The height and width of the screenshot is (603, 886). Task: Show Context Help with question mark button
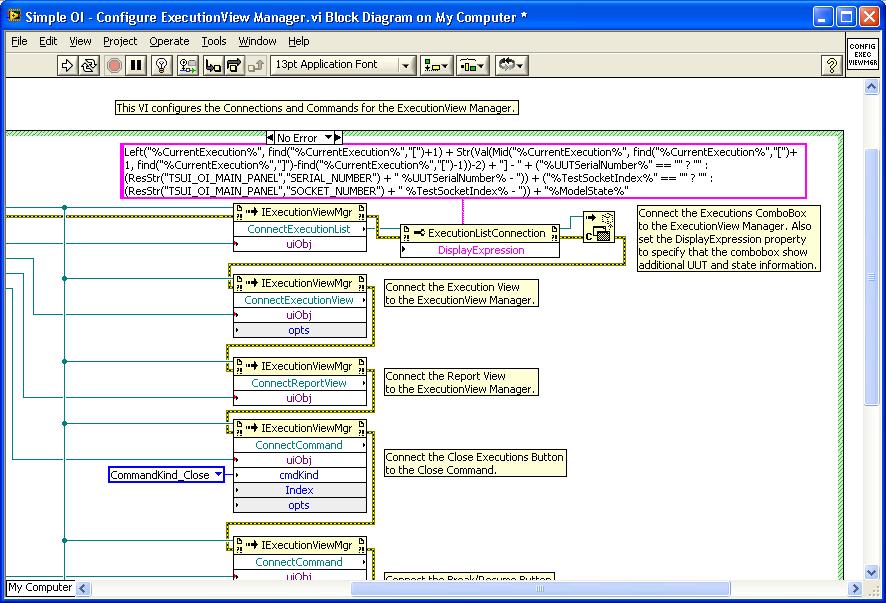point(831,66)
